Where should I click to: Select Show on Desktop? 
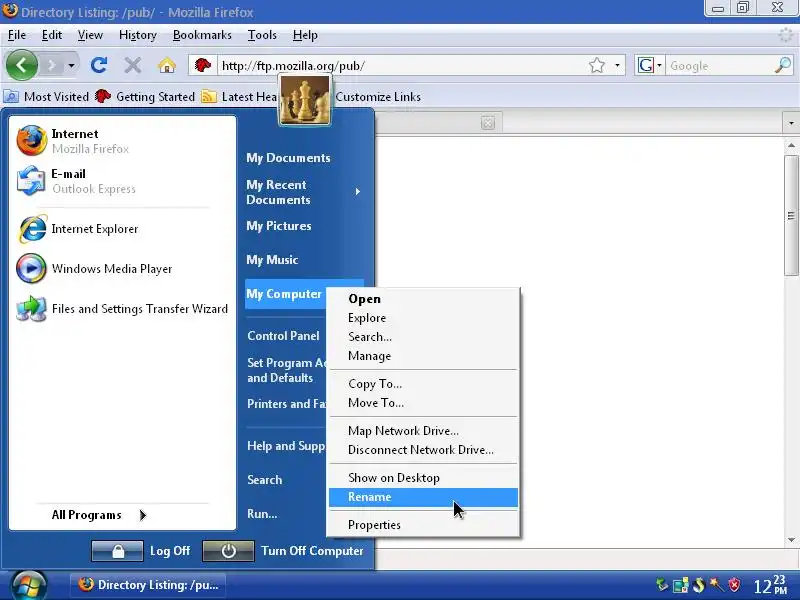point(423,478)
